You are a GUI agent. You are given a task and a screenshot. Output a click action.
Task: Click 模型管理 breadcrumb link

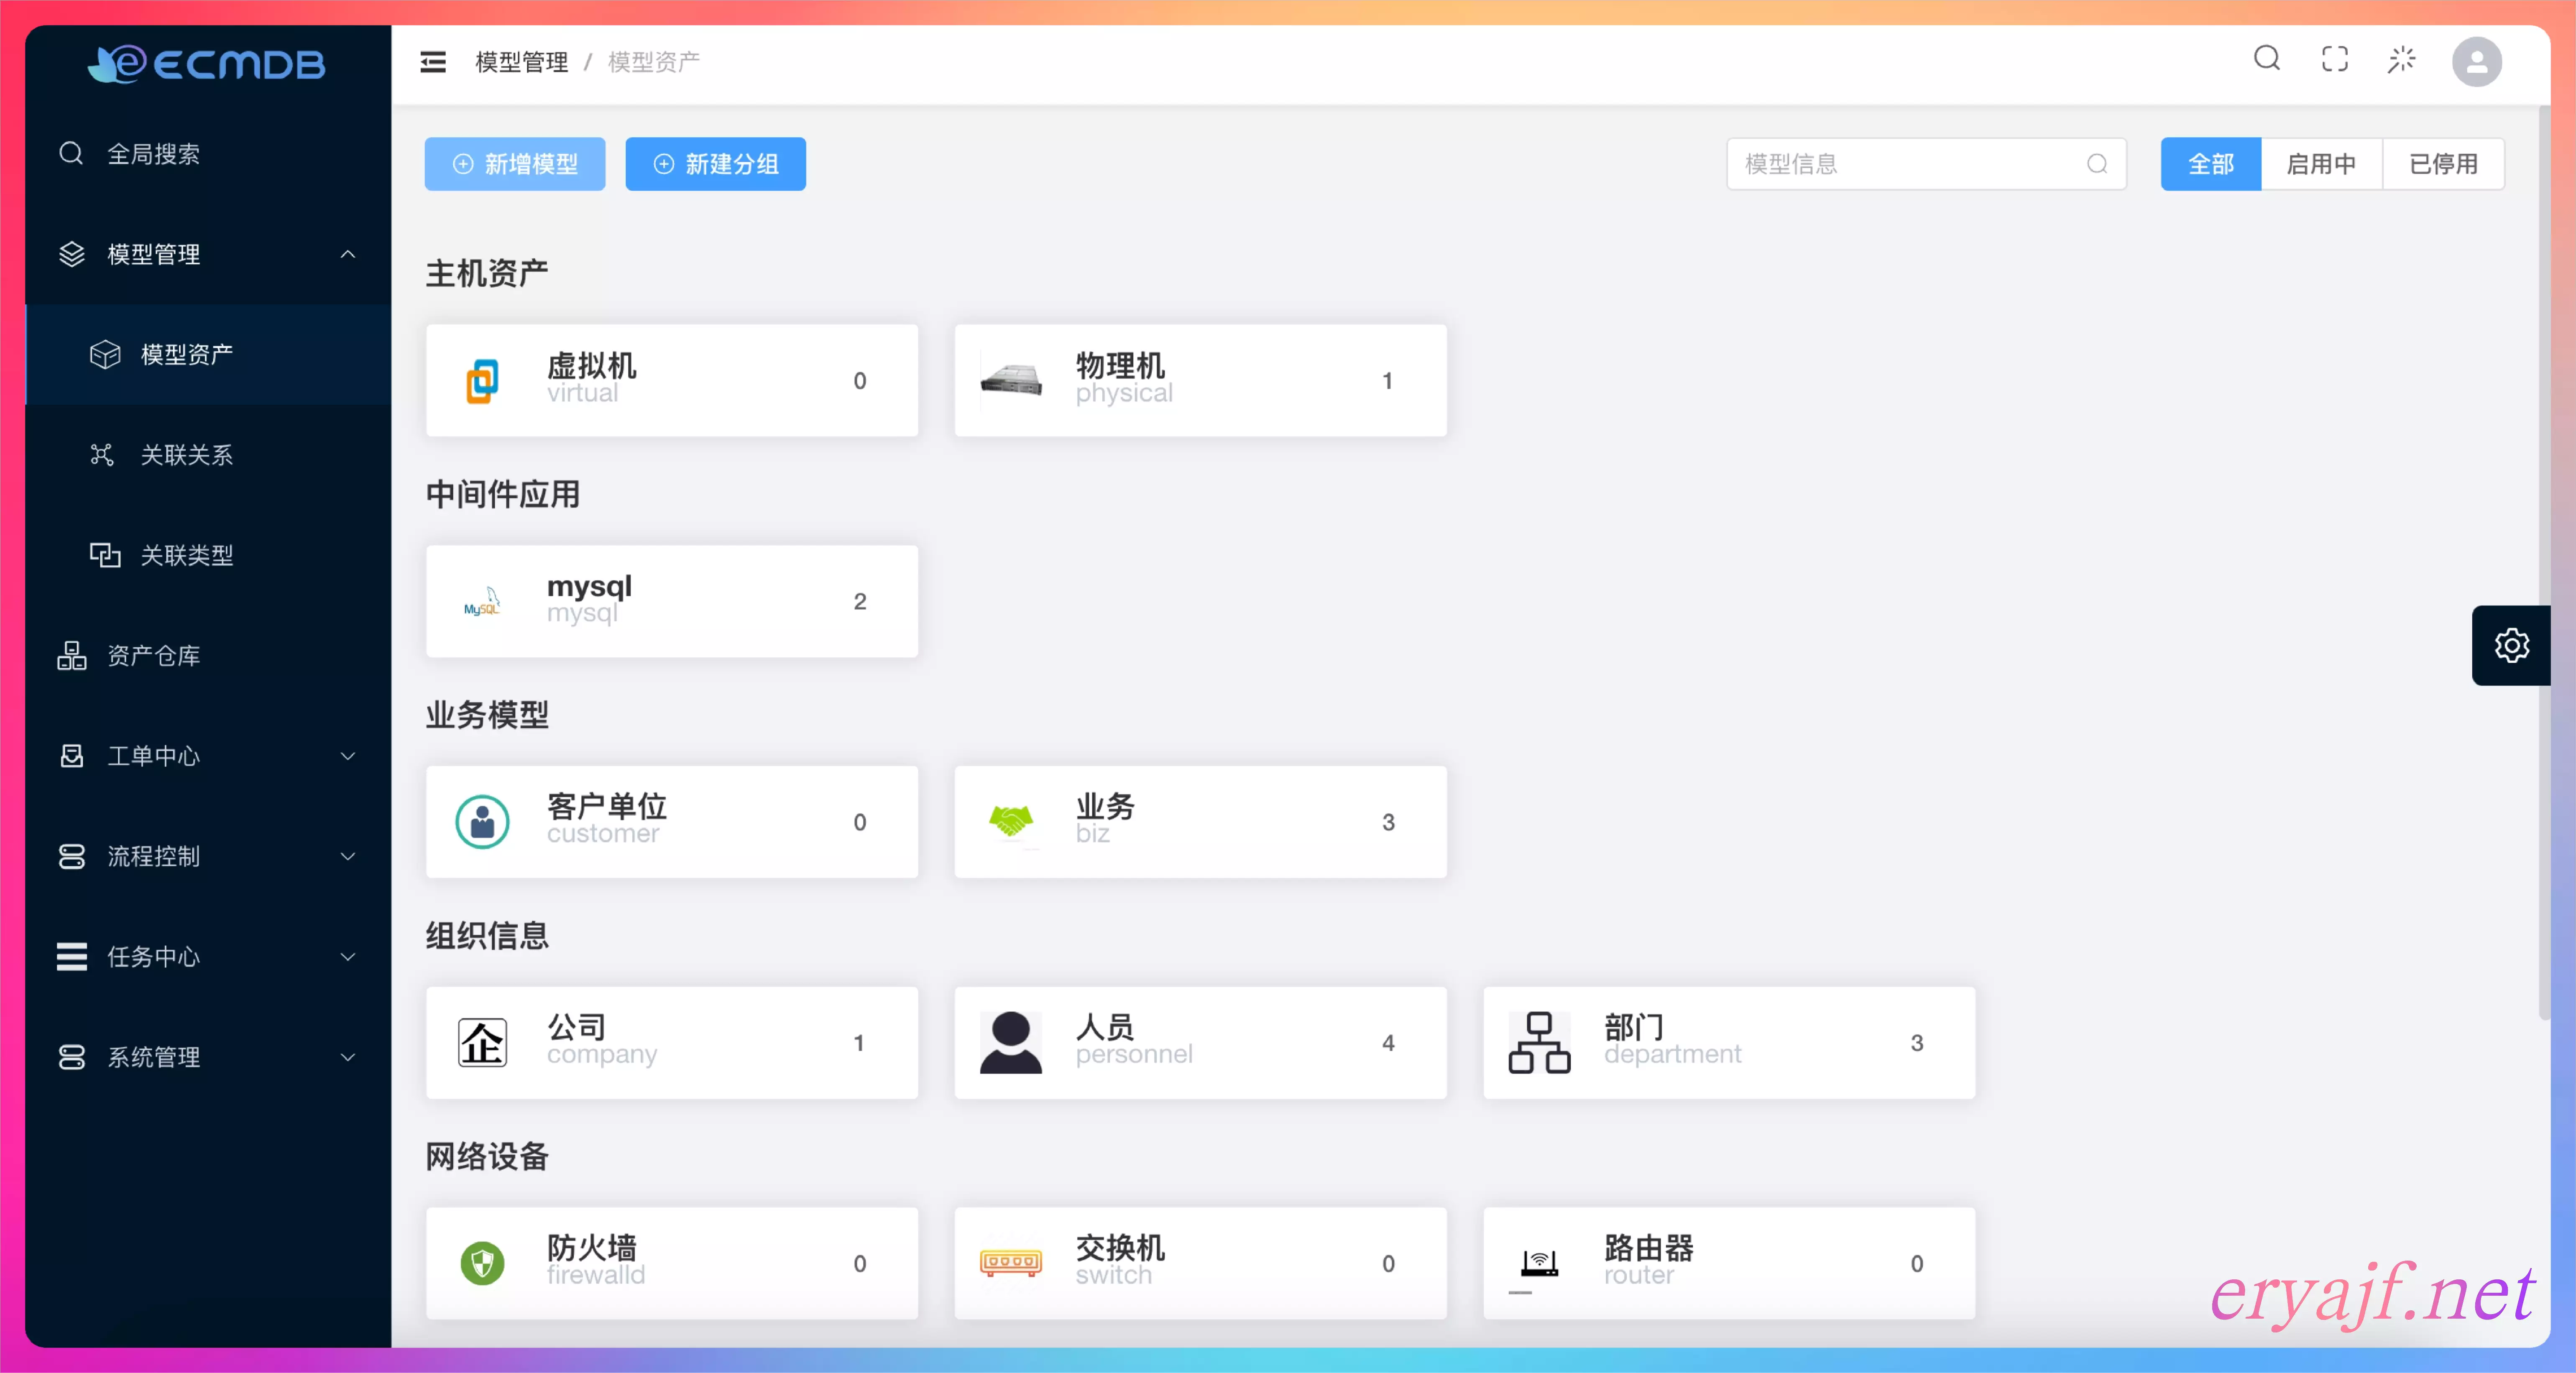[x=521, y=62]
